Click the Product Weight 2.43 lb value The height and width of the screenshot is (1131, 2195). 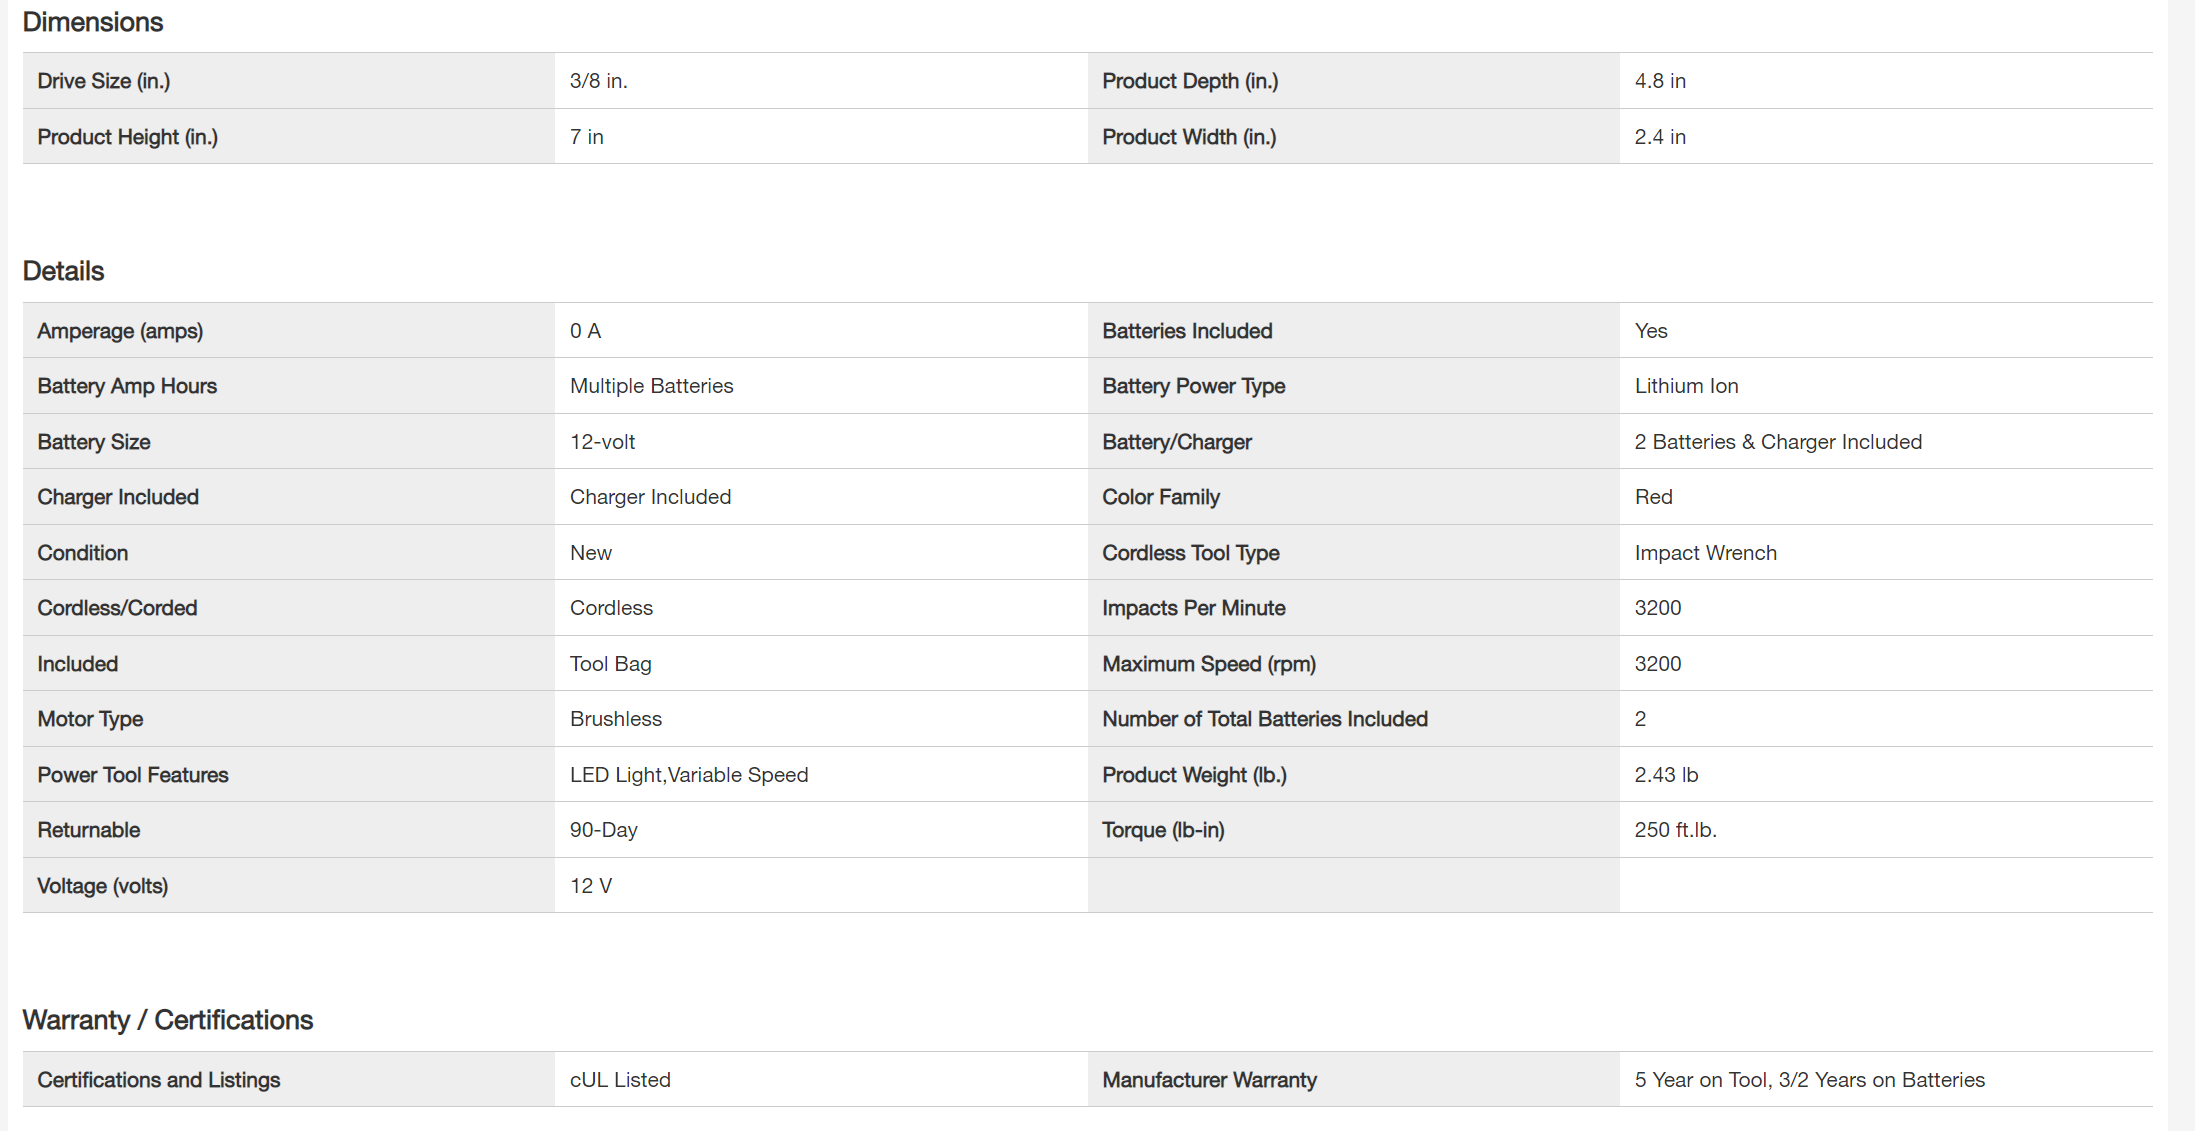click(1666, 775)
